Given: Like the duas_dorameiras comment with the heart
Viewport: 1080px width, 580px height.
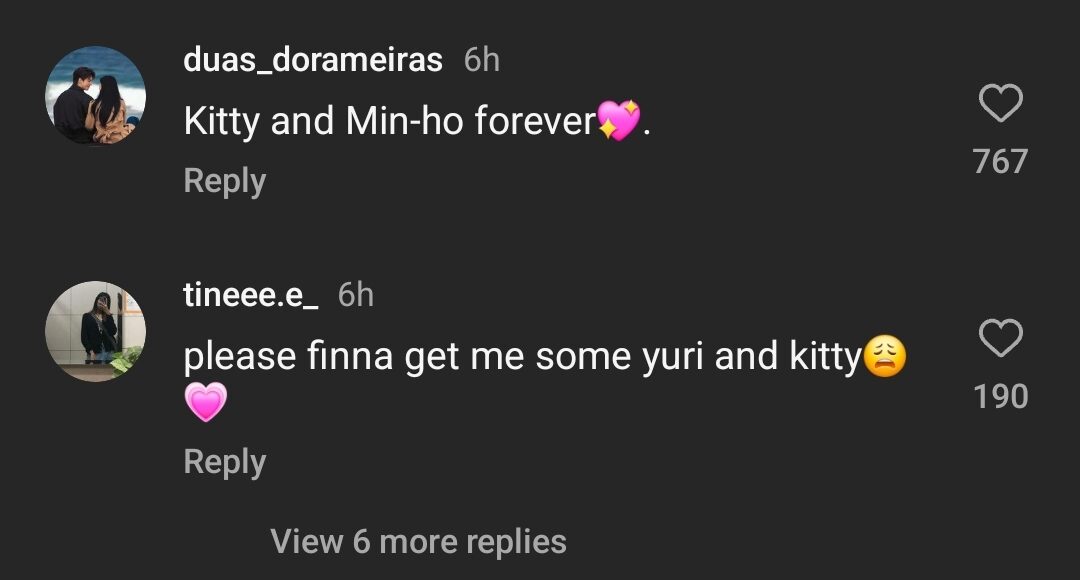Looking at the screenshot, I should pos(1000,104).
